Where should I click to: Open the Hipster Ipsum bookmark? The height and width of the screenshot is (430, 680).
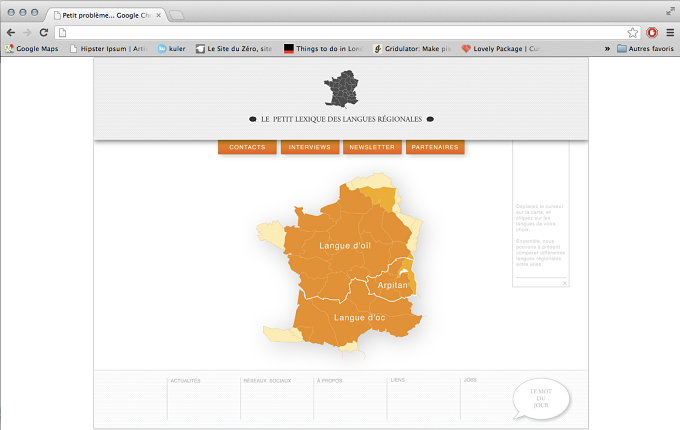108,49
